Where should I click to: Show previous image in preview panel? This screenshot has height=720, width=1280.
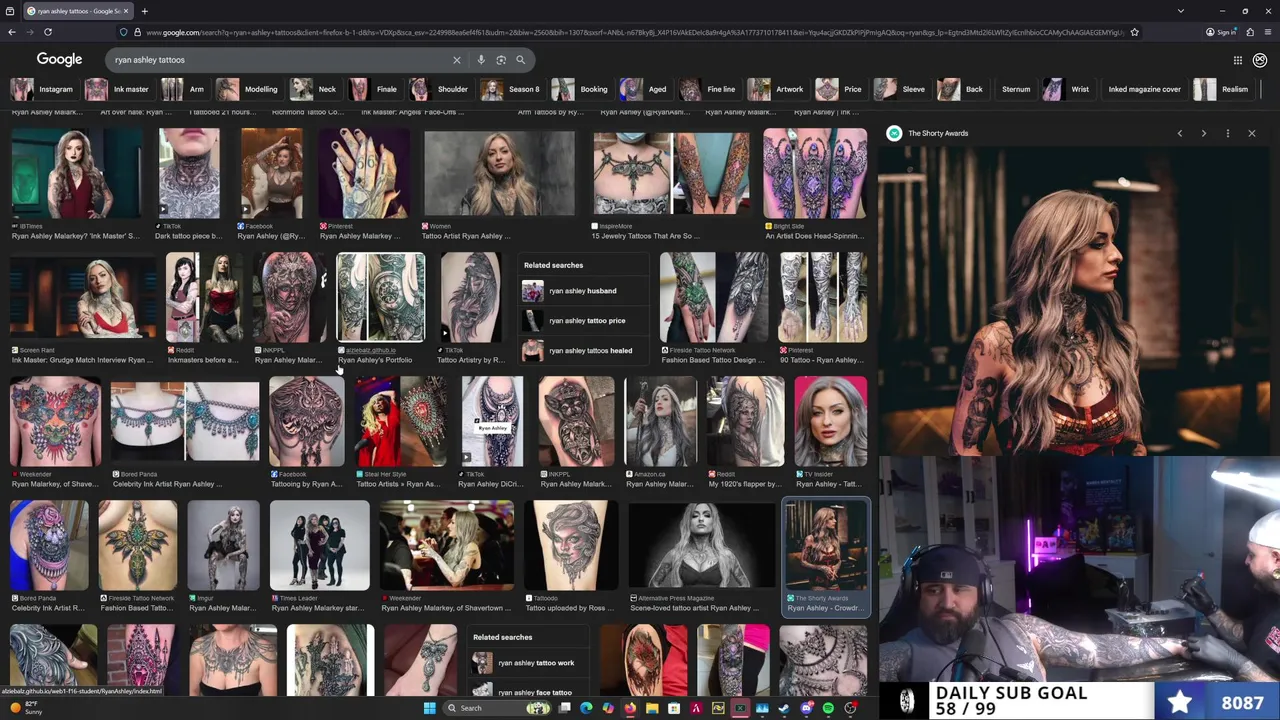click(1180, 133)
